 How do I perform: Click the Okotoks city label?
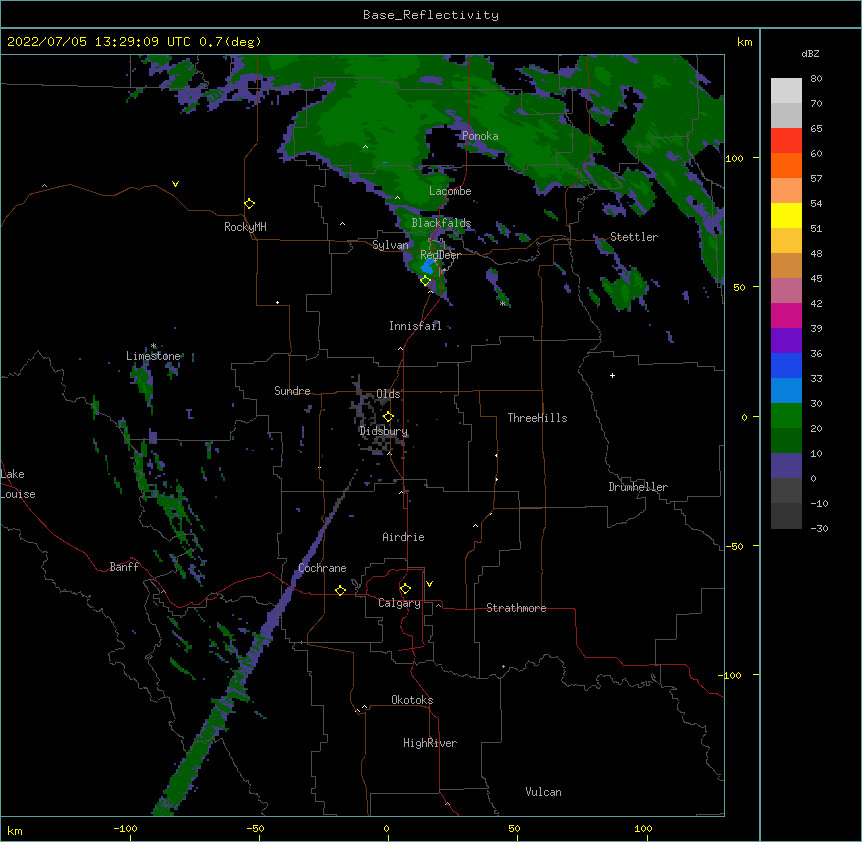[412, 700]
